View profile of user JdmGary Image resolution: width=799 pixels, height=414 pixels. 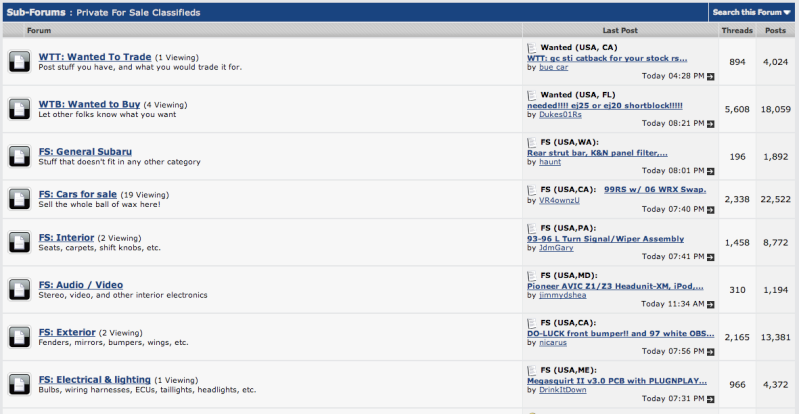[556, 248]
